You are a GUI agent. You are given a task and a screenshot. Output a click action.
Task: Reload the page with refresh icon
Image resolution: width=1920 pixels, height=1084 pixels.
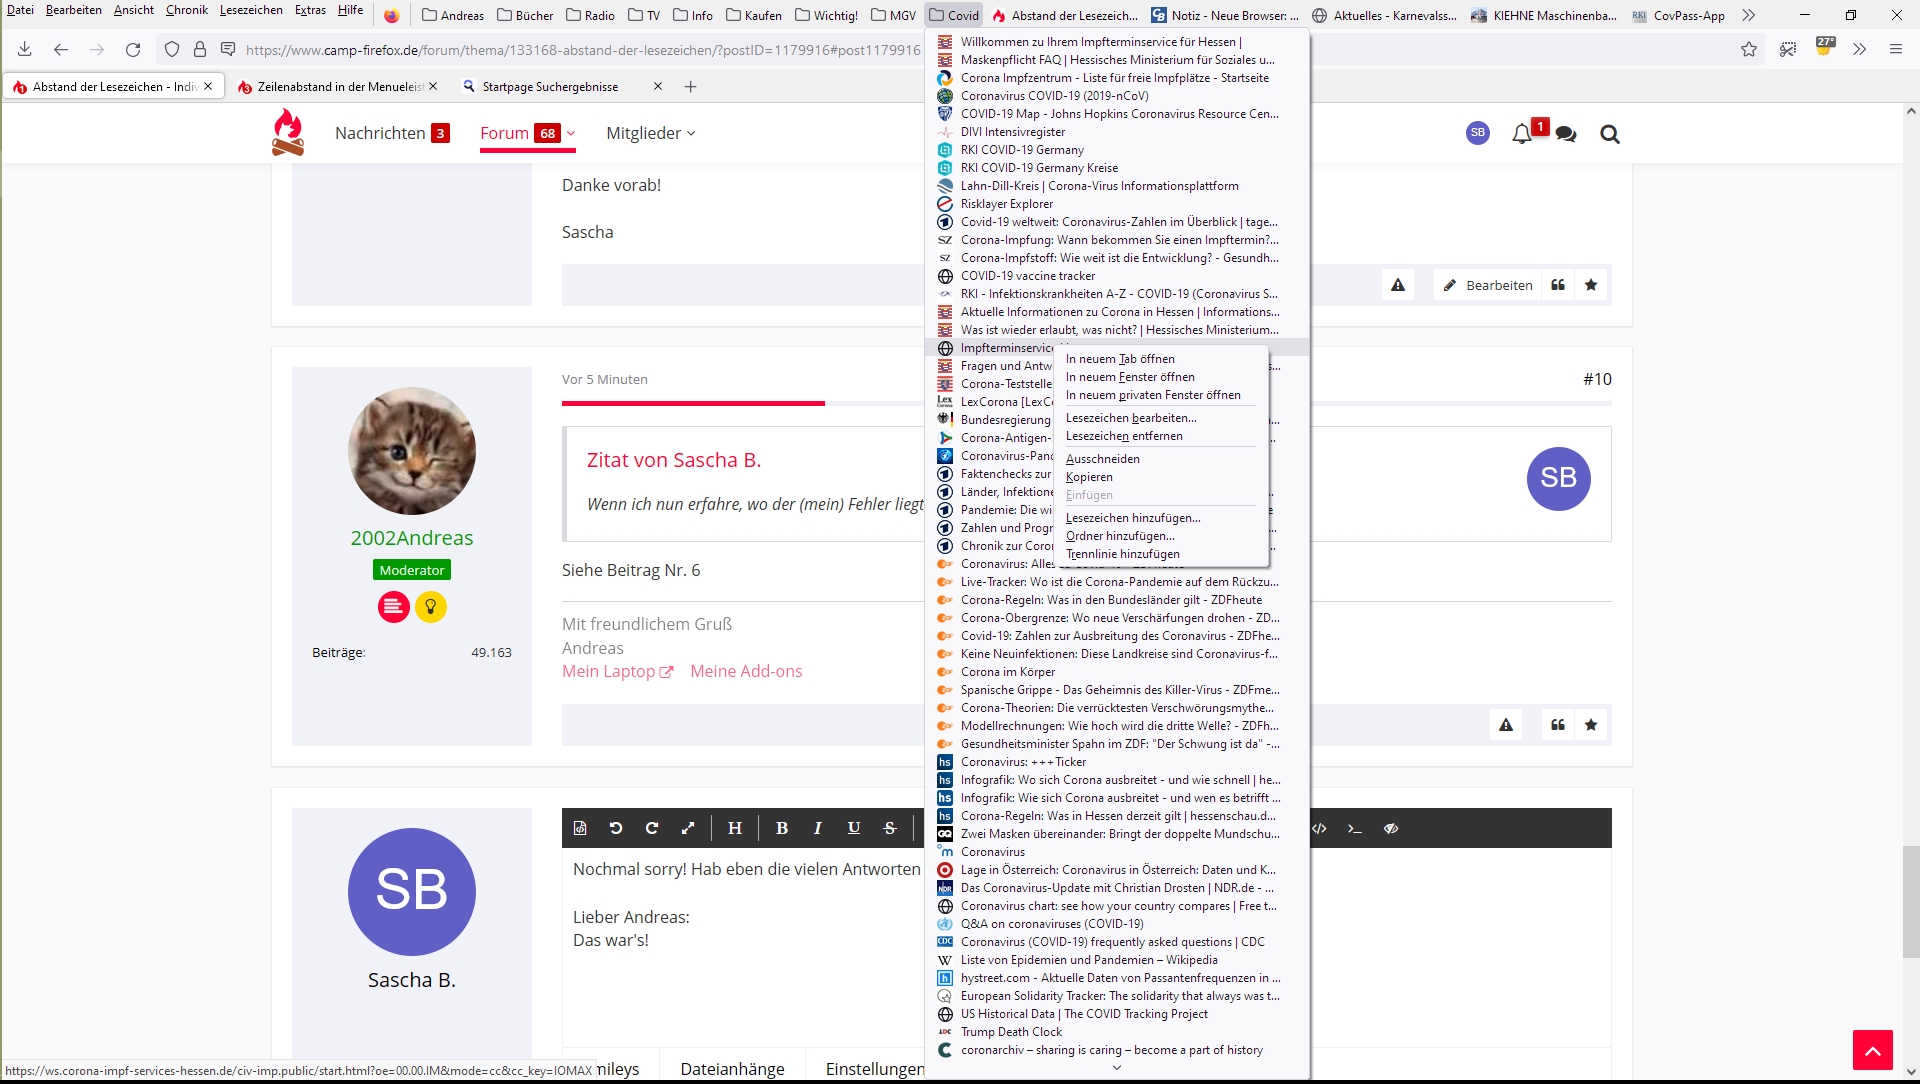pyautogui.click(x=133, y=49)
